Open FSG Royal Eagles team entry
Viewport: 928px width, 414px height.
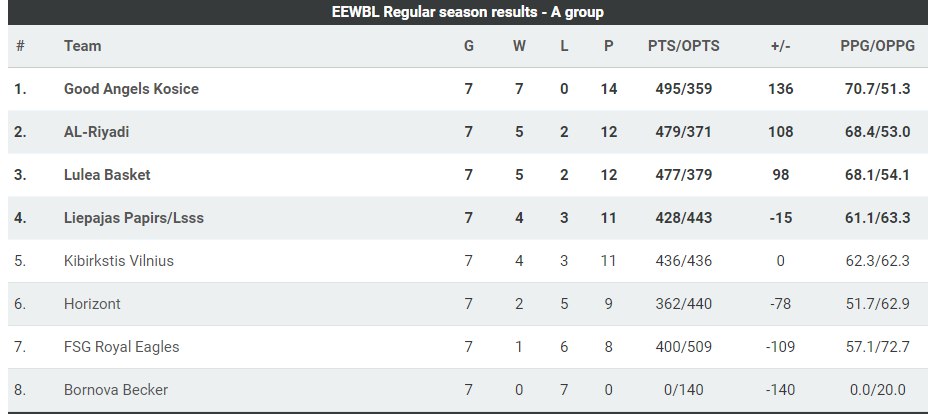(x=121, y=347)
